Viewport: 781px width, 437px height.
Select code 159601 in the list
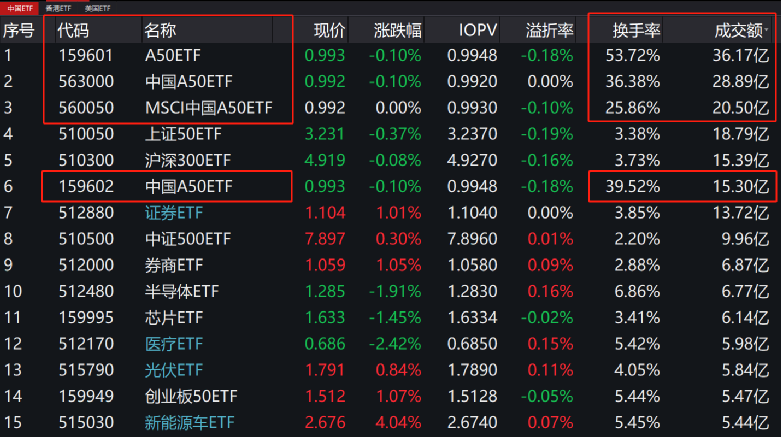click(x=86, y=55)
